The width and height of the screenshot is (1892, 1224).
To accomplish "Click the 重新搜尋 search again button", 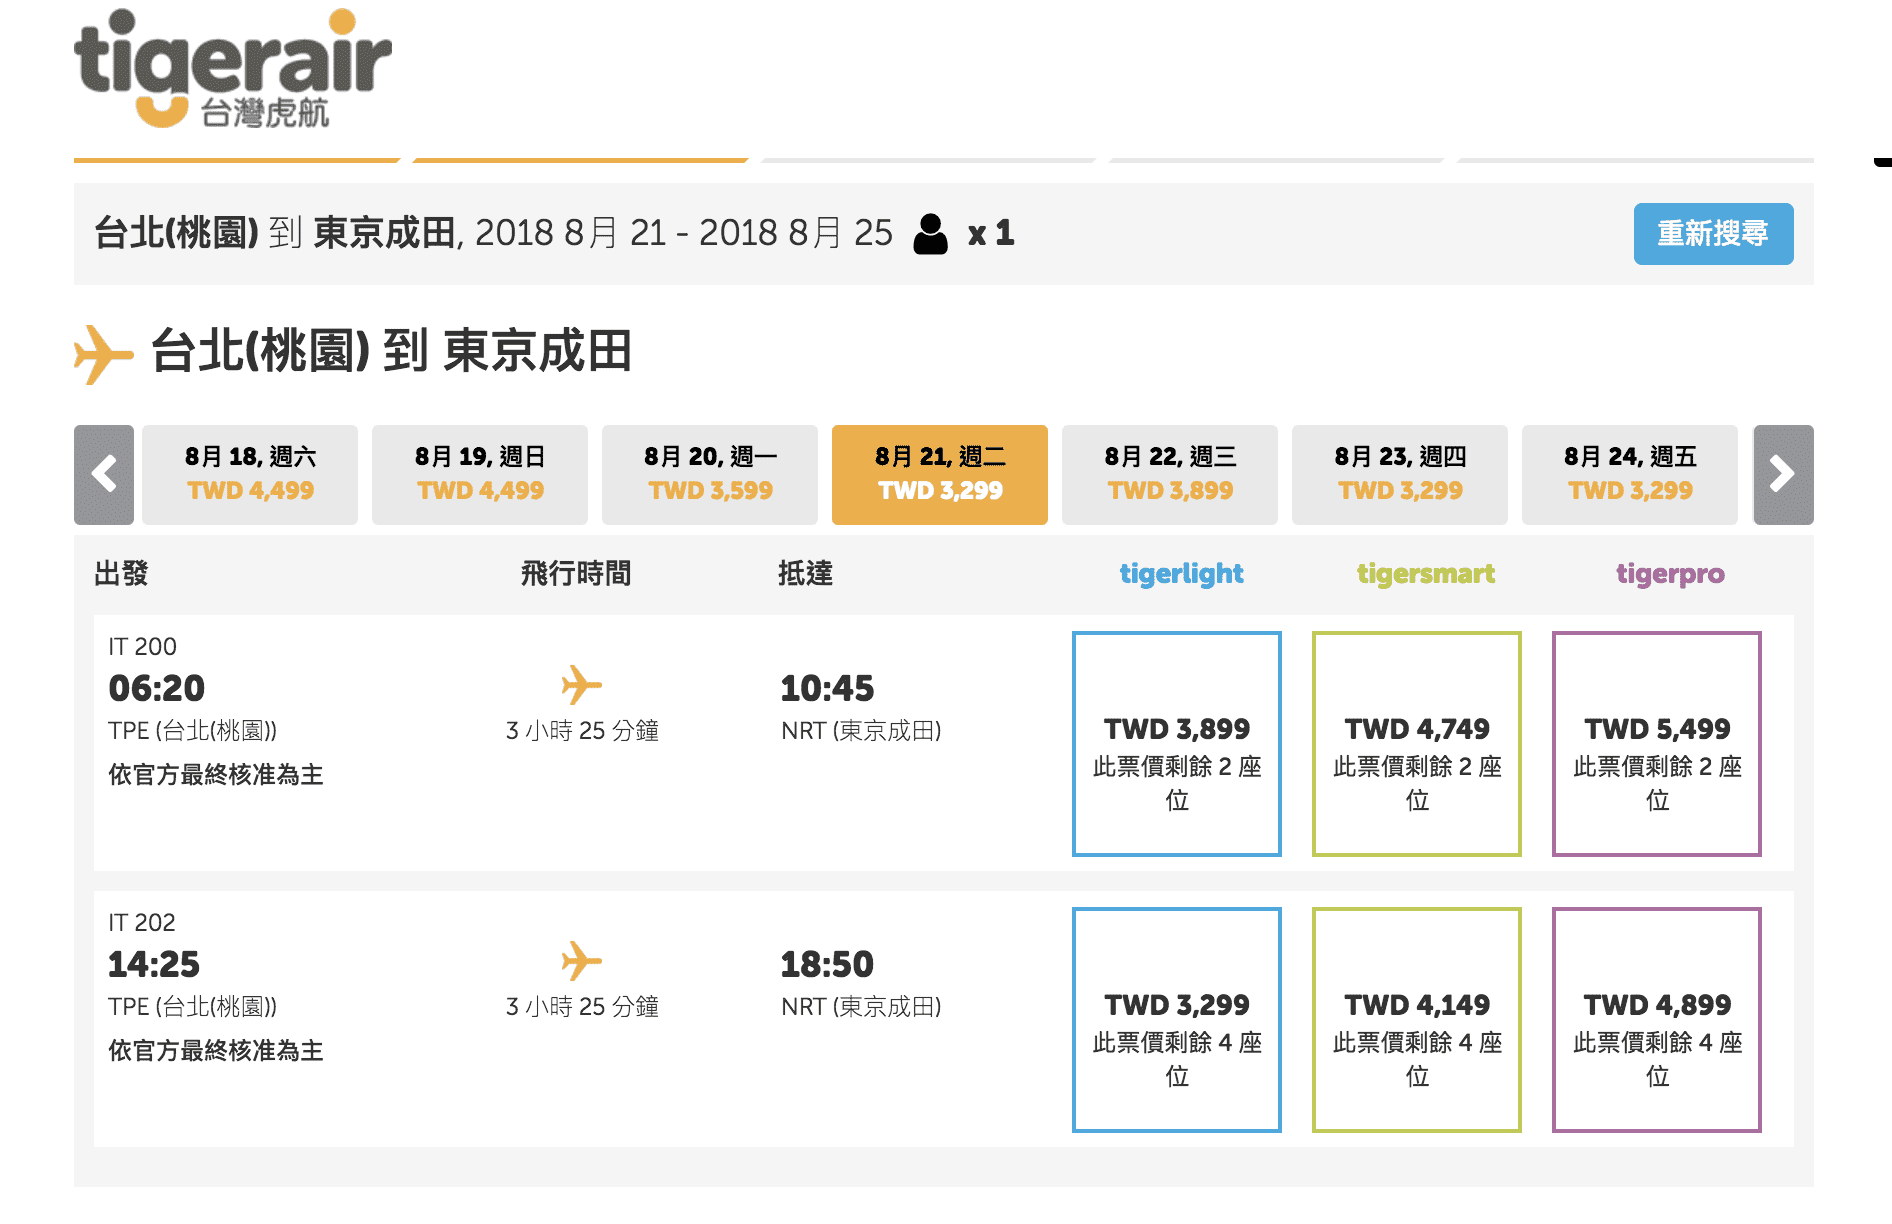I will pyautogui.click(x=1713, y=234).
